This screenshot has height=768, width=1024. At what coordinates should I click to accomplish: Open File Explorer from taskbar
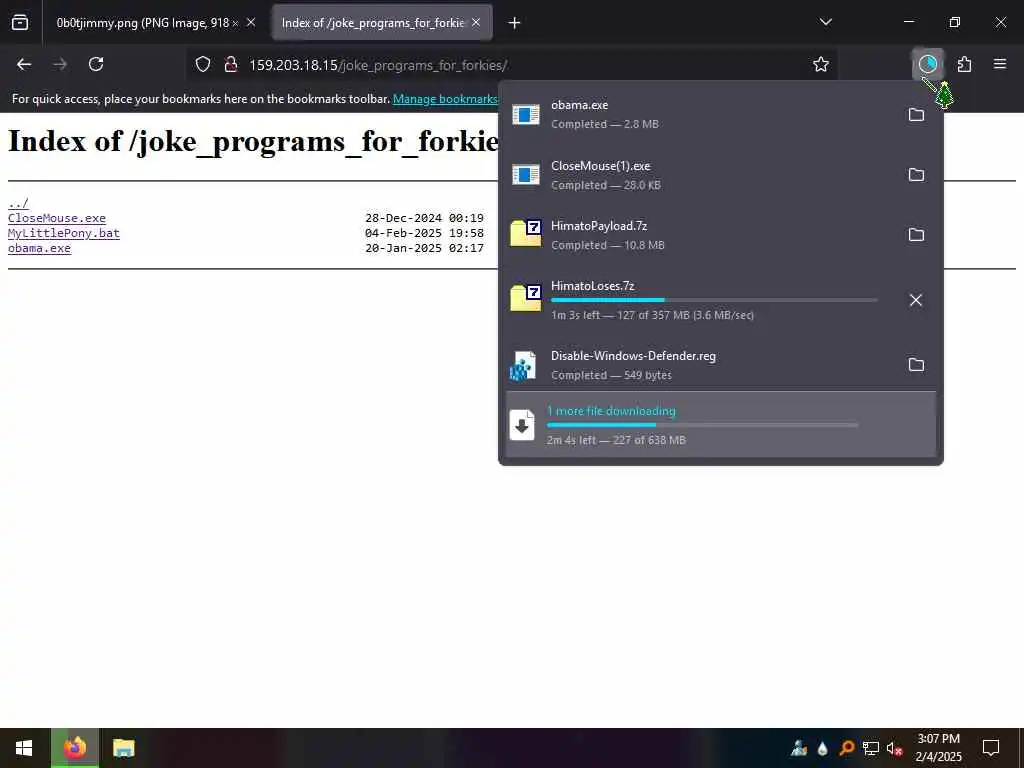pos(123,748)
